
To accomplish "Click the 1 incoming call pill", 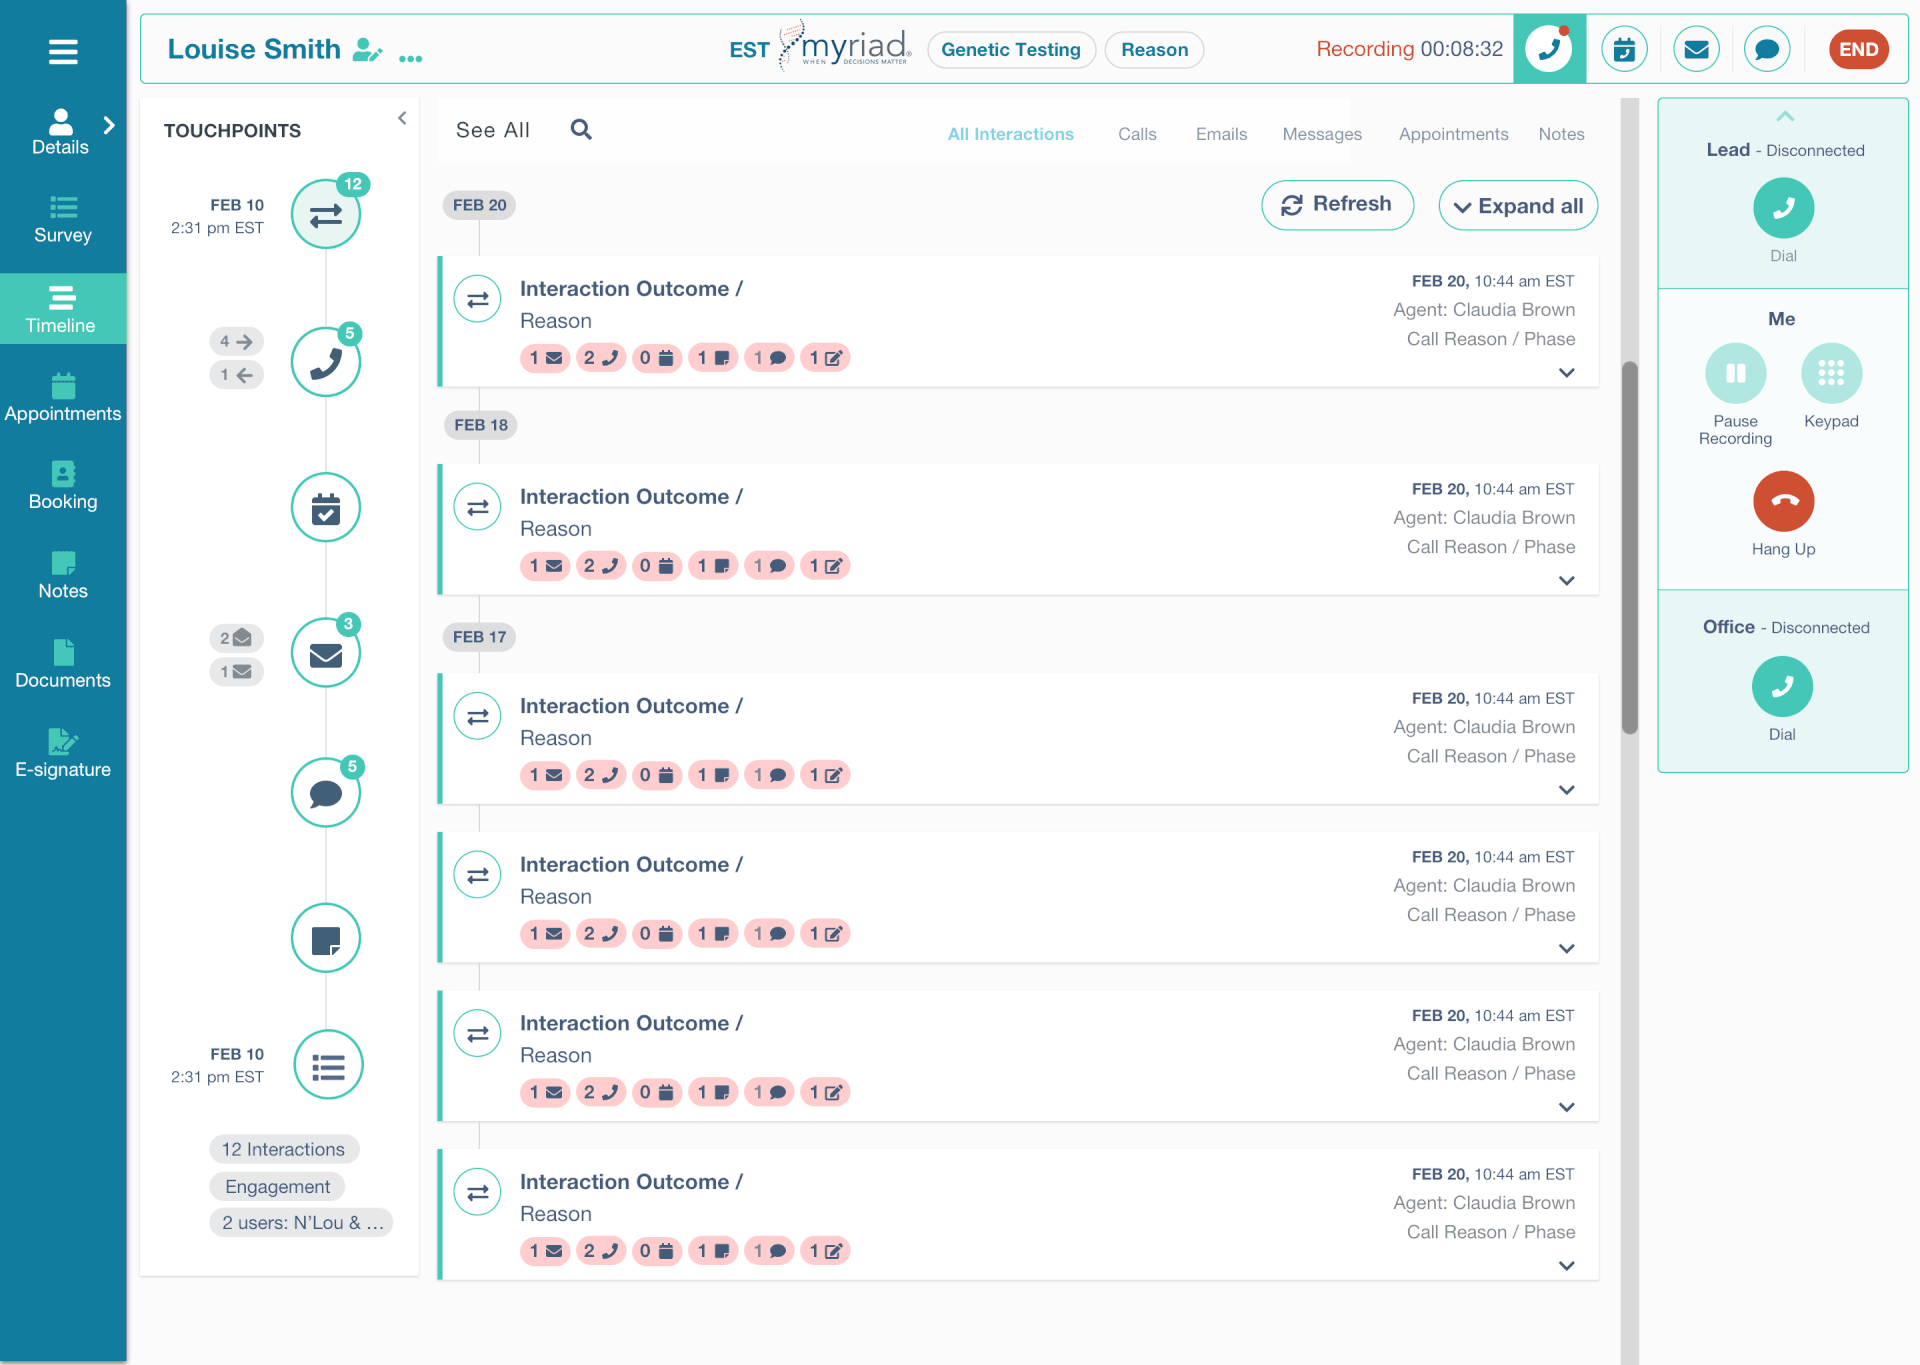I will click(x=237, y=375).
